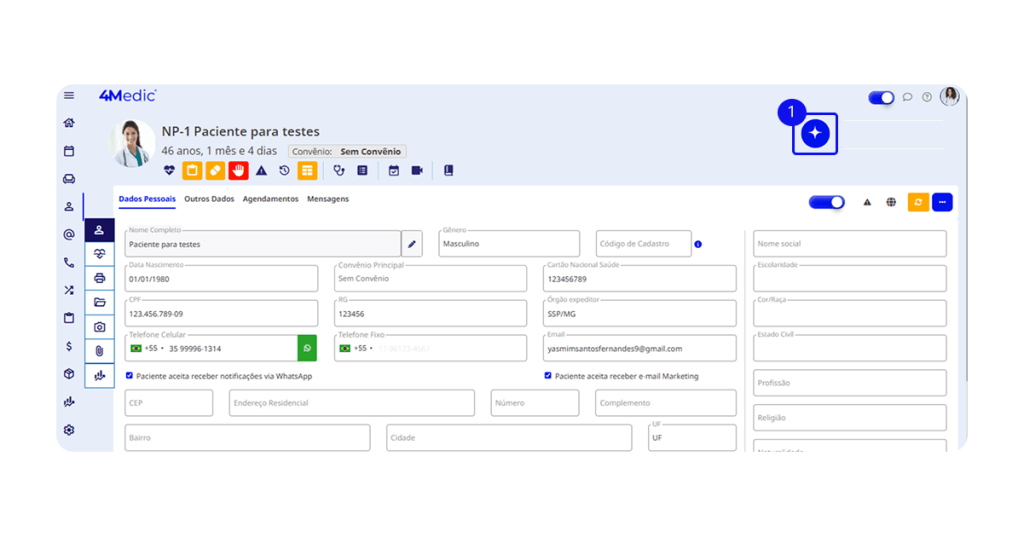Viewport: 1024px width, 537px height.
Task: Open the Convênio Principal dropdown
Action: coord(430,279)
